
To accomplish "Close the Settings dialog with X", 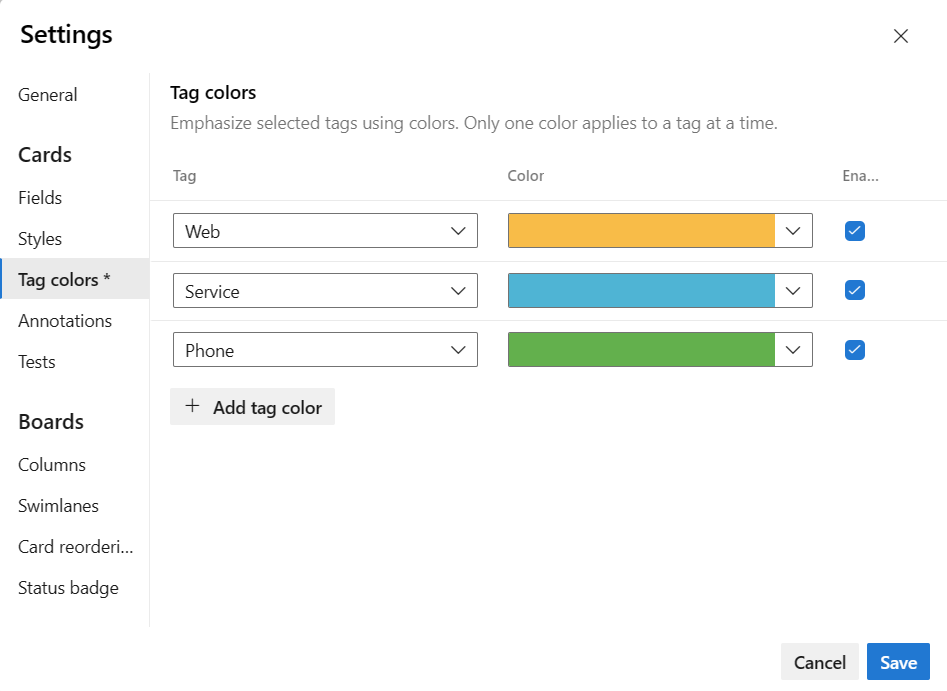I will click(900, 36).
